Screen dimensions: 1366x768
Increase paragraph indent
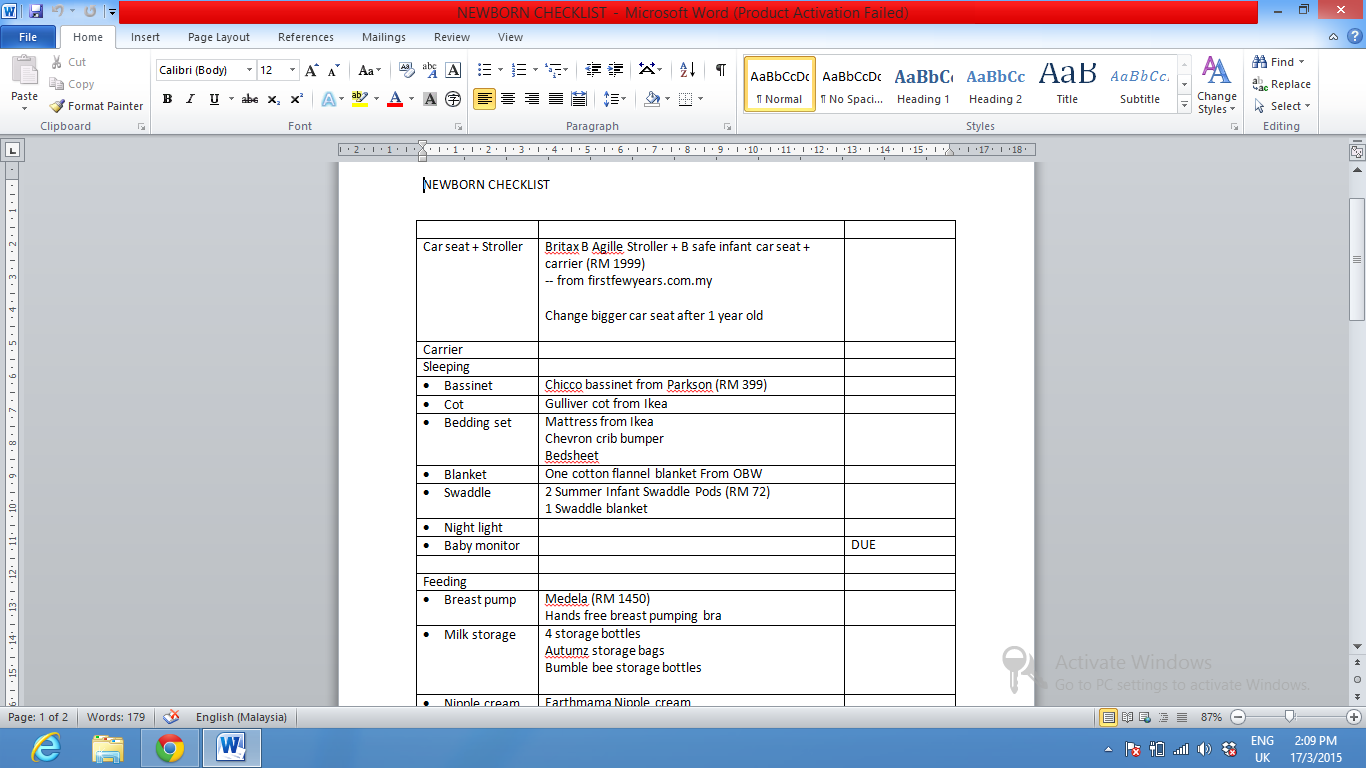pyautogui.click(x=616, y=70)
